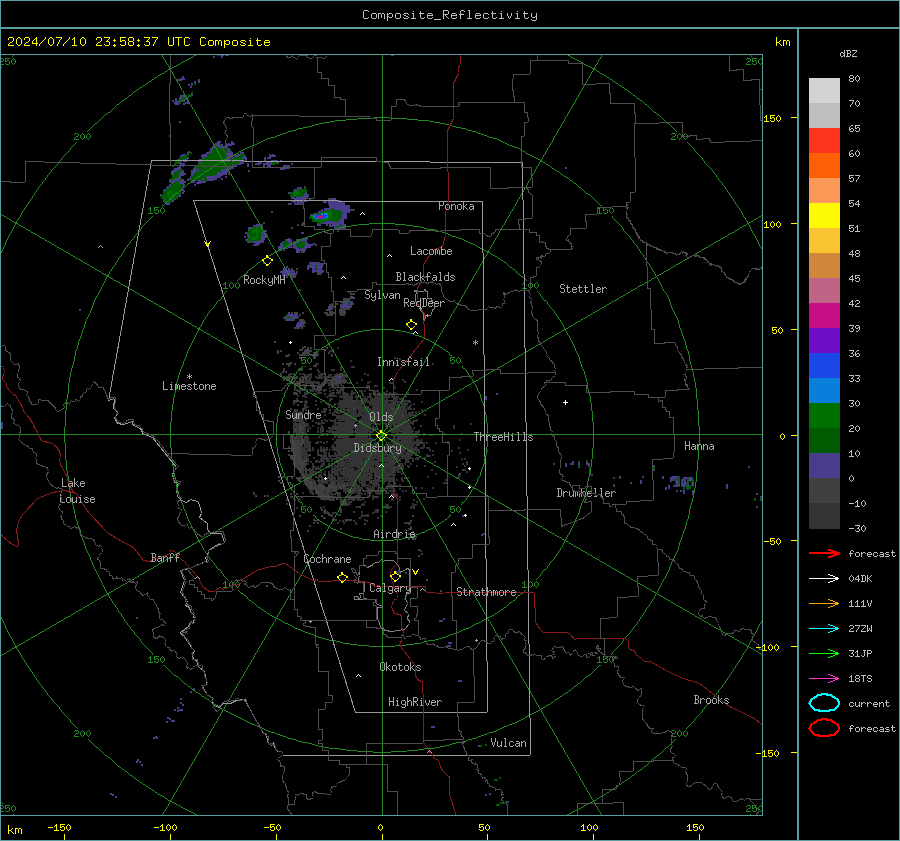Click the 20 dBZ green color swatch

pyautogui.click(x=824, y=440)
